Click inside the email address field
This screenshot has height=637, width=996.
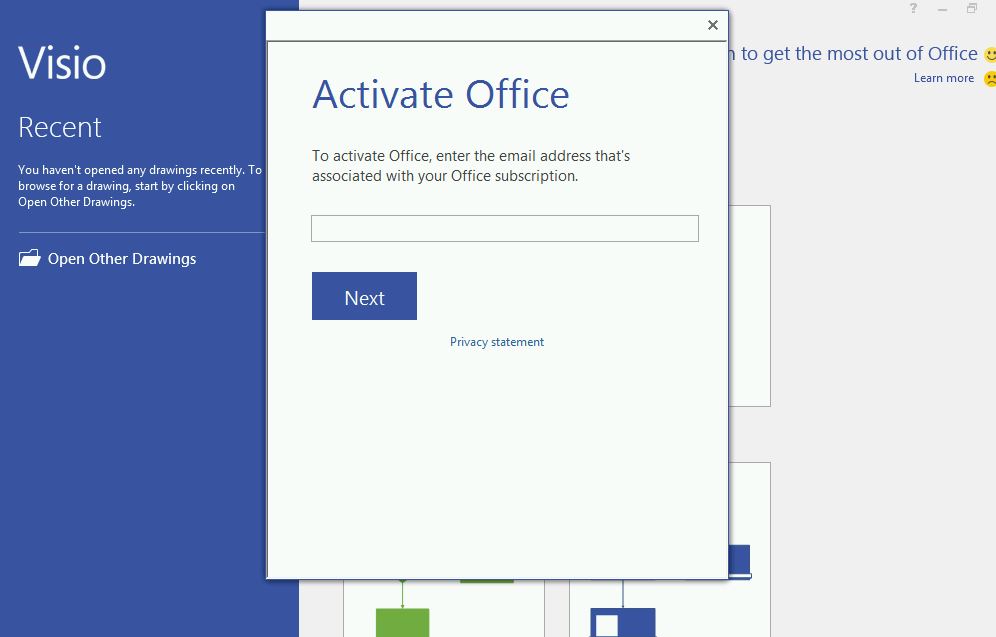[x=504, y=228]
